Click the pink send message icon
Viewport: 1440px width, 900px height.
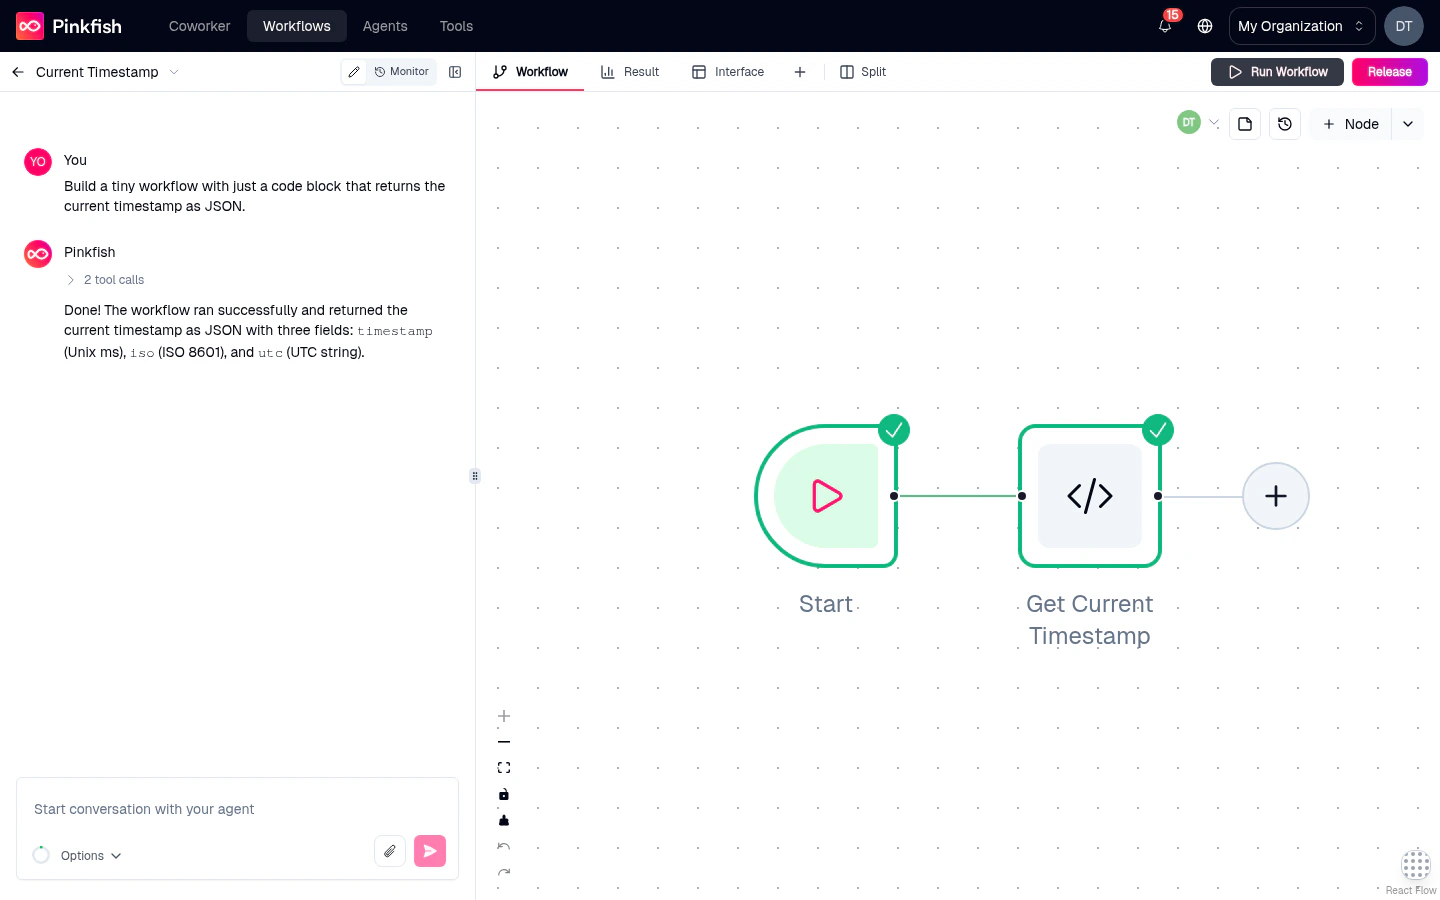click(430, 850)
